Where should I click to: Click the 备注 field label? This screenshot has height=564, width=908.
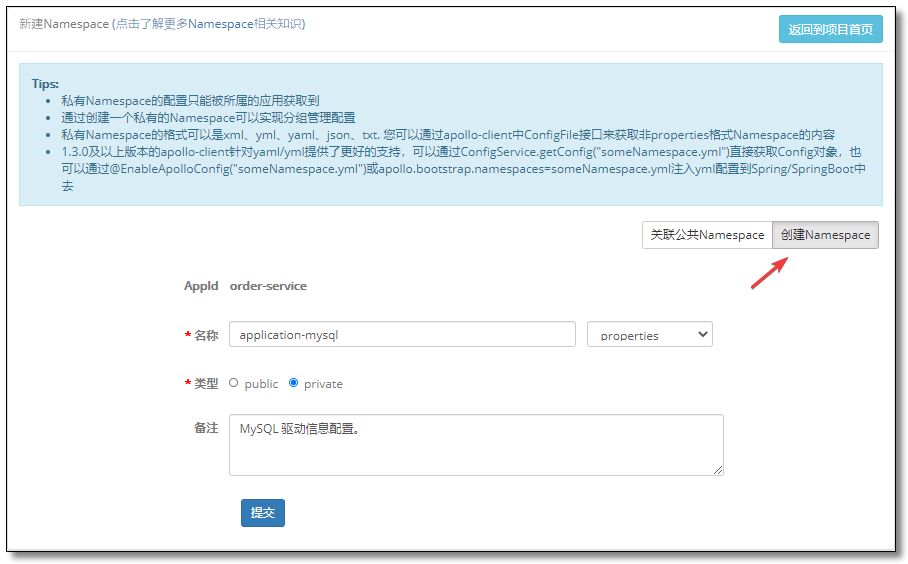pyautogui.click(x=206, y=428)
